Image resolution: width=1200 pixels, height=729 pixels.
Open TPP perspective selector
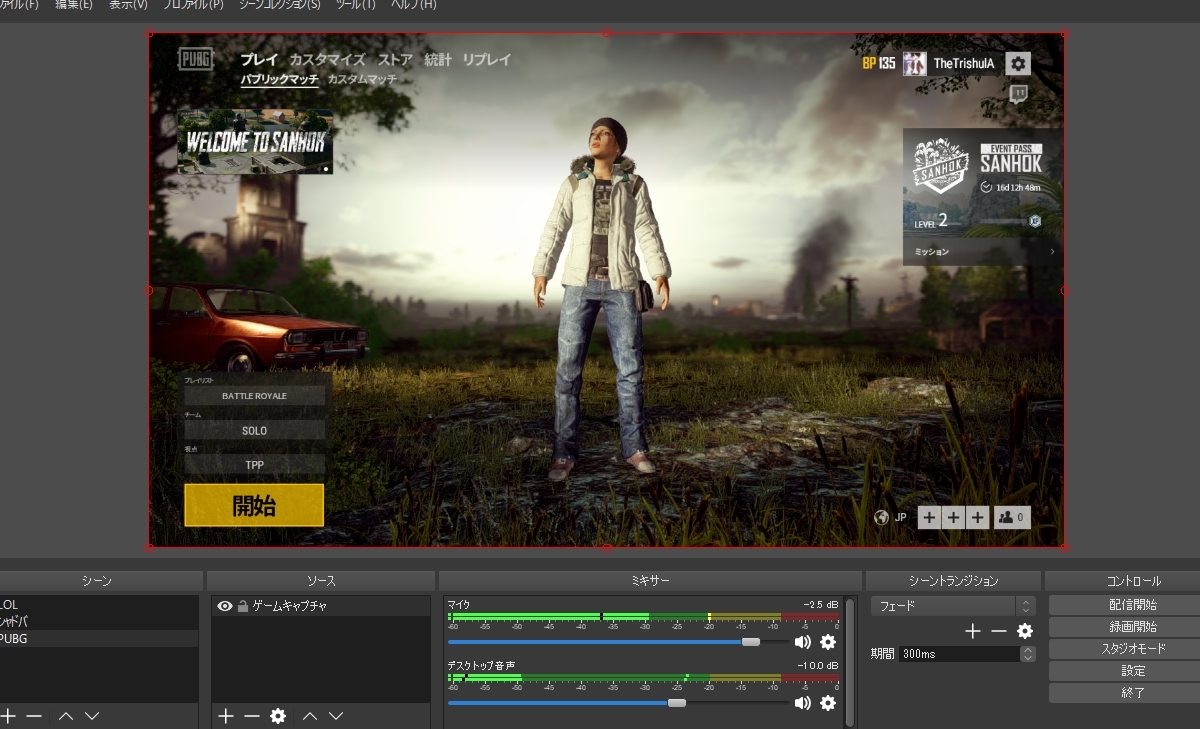(x=254, y=465)
